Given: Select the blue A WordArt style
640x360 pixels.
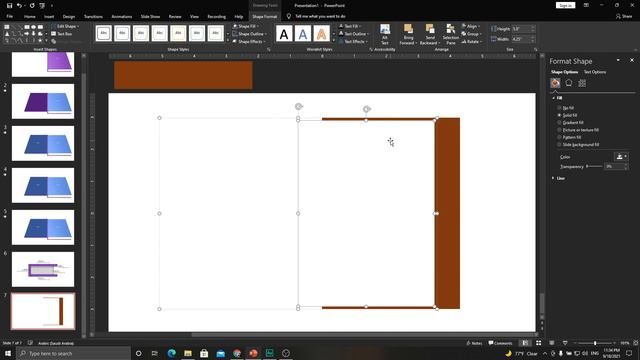Looking at the screenshot, I should pyautogui.click(x=303, y=34).
